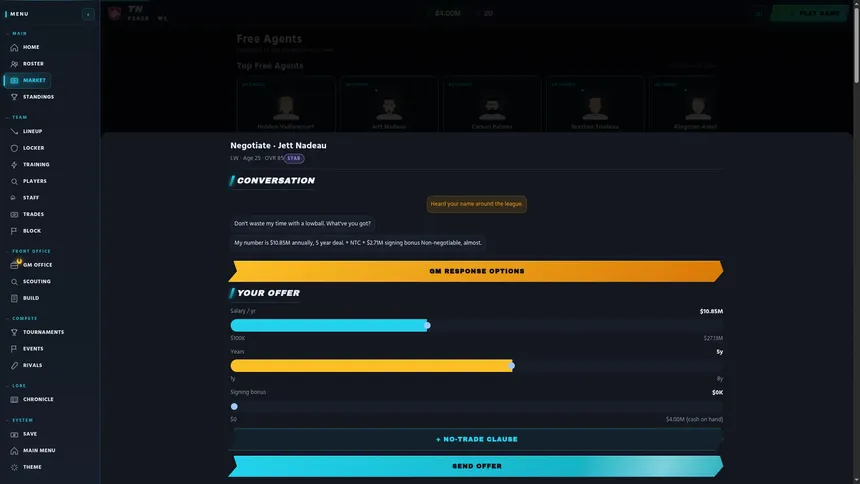Open GM Response Options banner
This screenshot has width=860, height=484.
coord(476,271)
